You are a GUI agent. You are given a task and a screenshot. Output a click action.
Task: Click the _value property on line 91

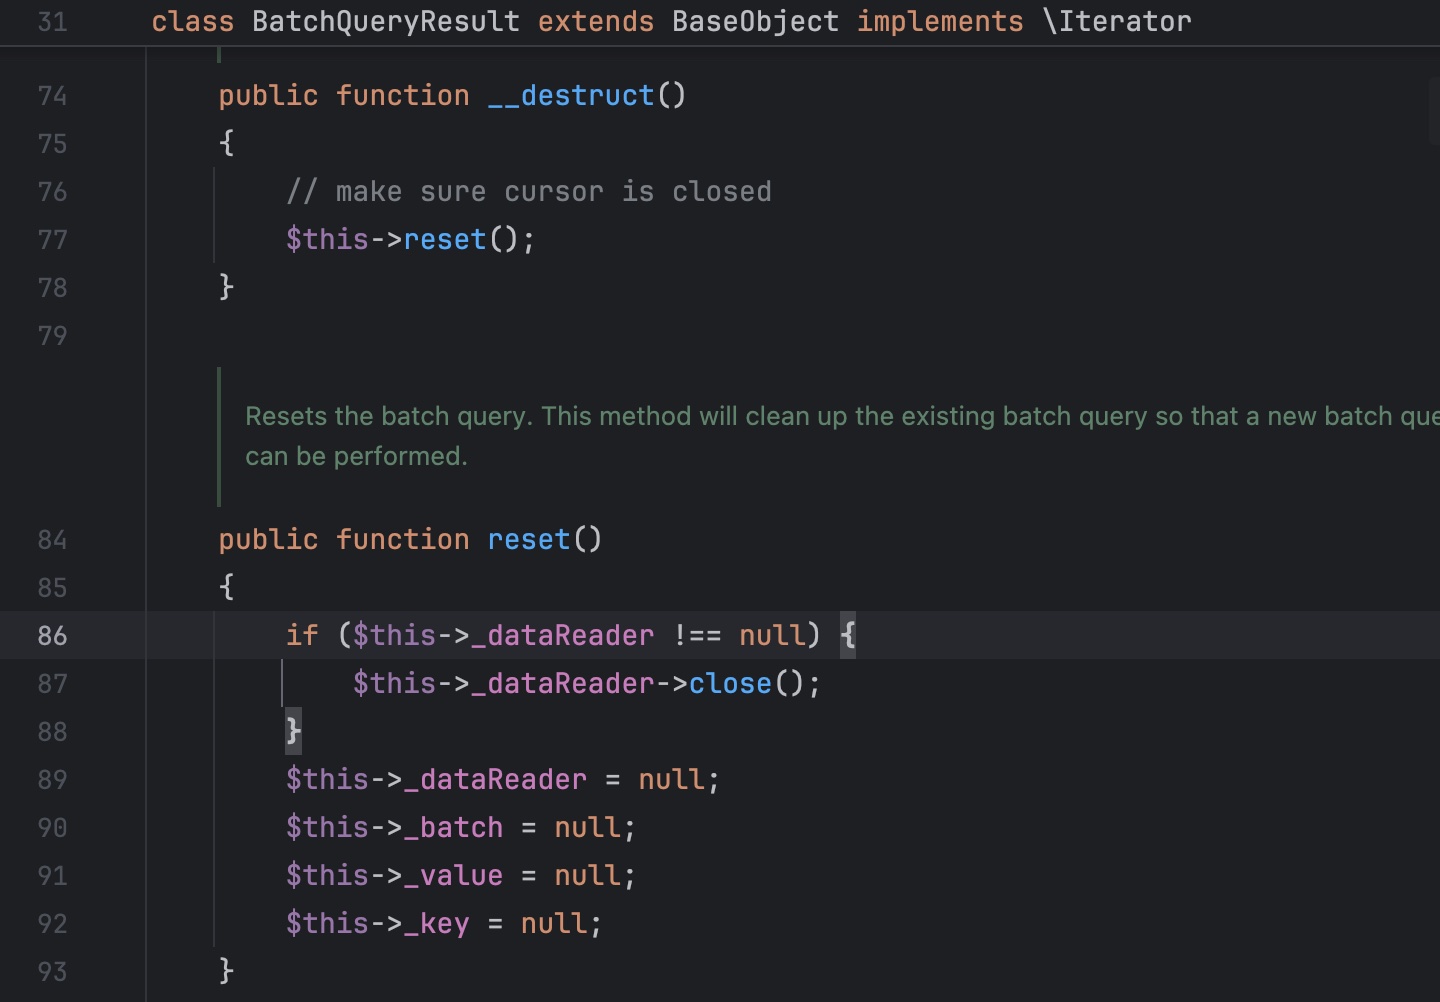453,876
